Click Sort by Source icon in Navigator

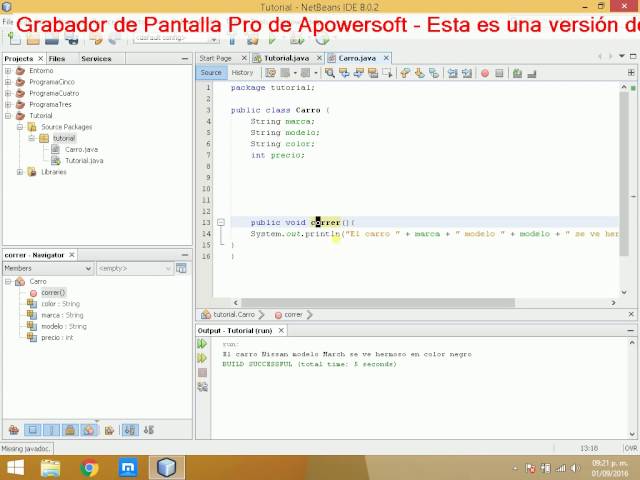149,430
